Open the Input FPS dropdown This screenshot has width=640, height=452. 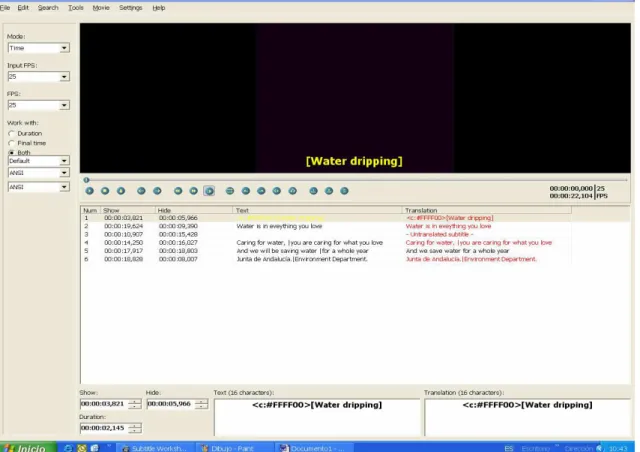(x=39, y=76)
